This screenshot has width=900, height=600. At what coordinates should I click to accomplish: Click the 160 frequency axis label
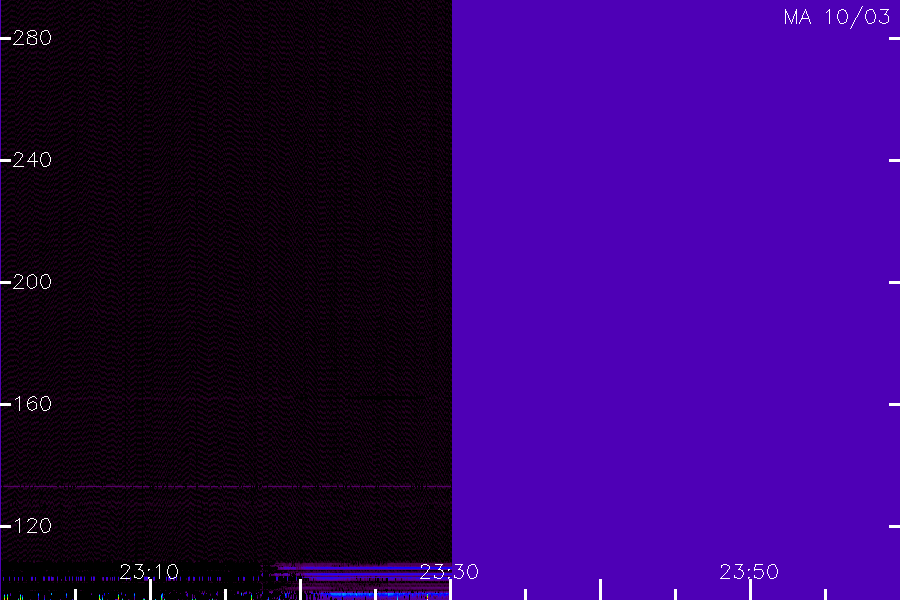click(32, 404)
